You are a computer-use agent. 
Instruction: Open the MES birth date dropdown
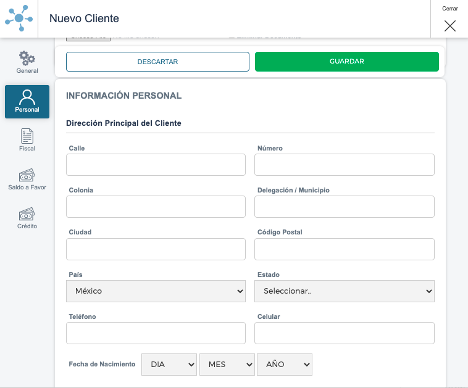[227, 364]
